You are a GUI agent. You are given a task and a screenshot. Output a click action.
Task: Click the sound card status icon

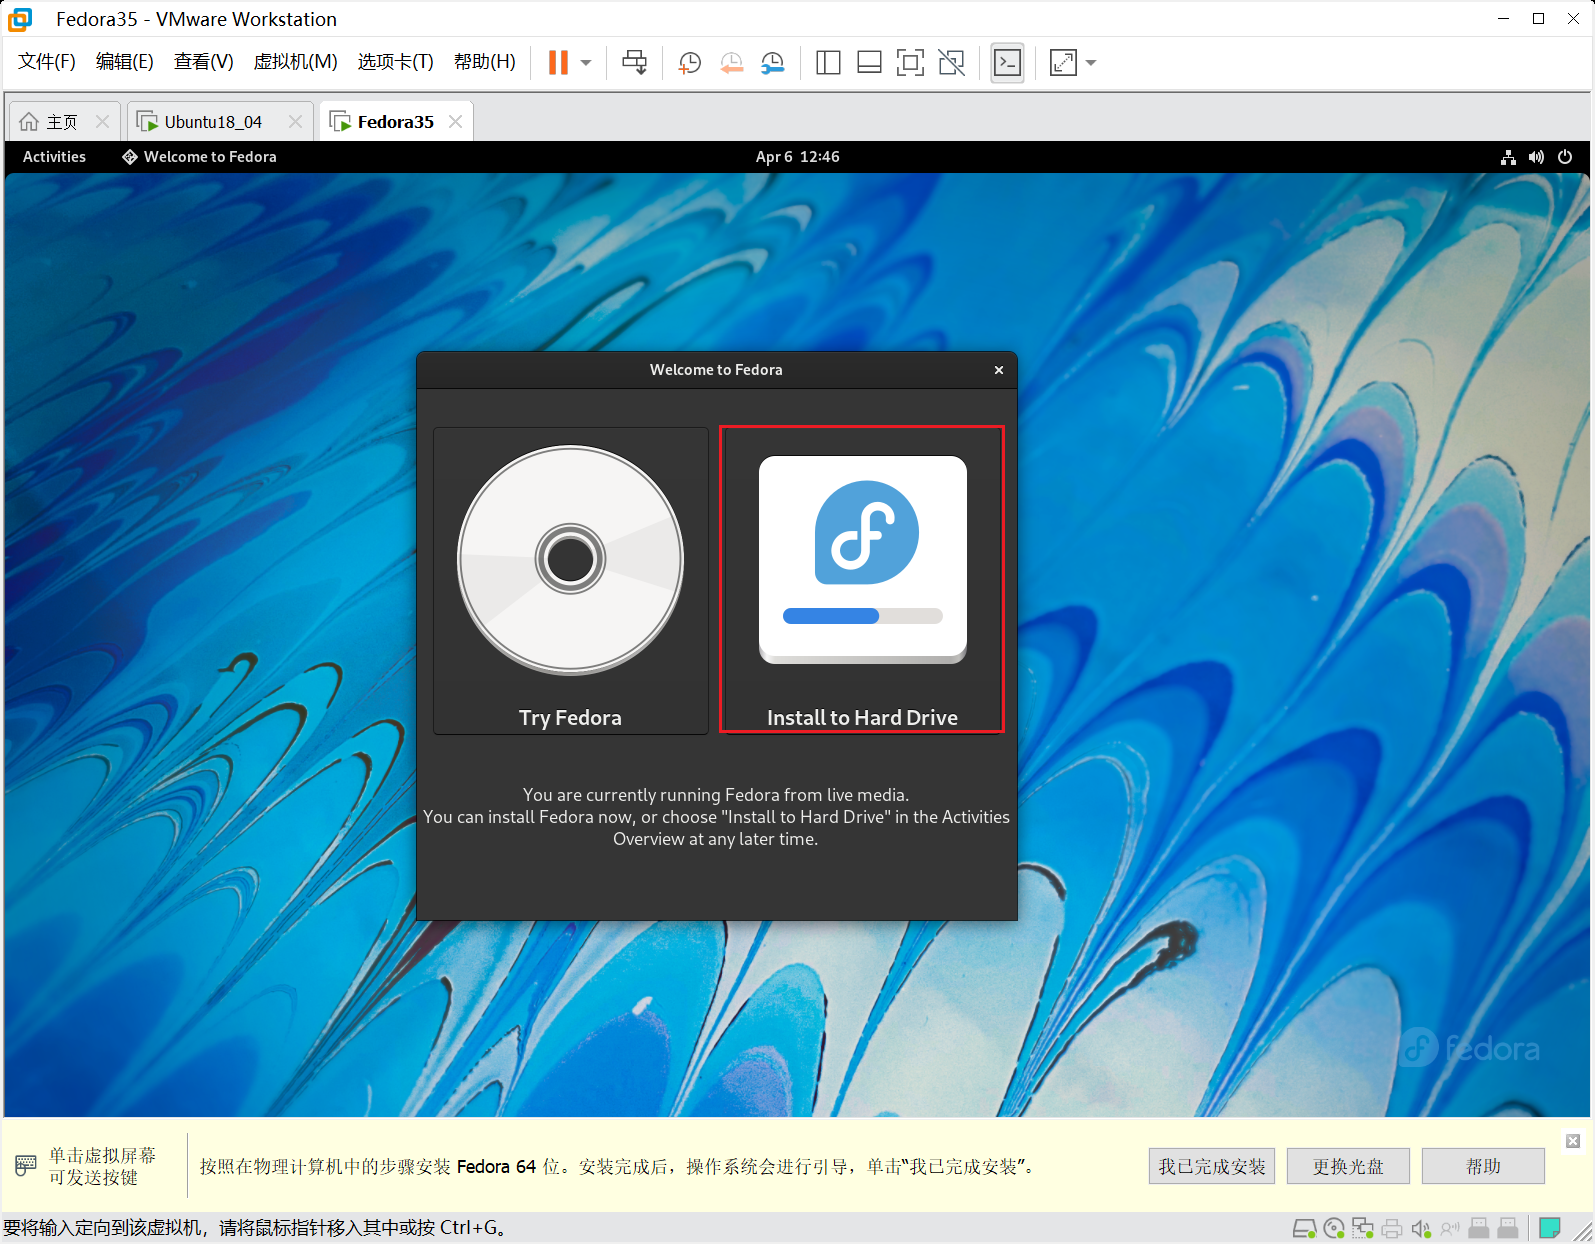click(x=1420, y=1228)
